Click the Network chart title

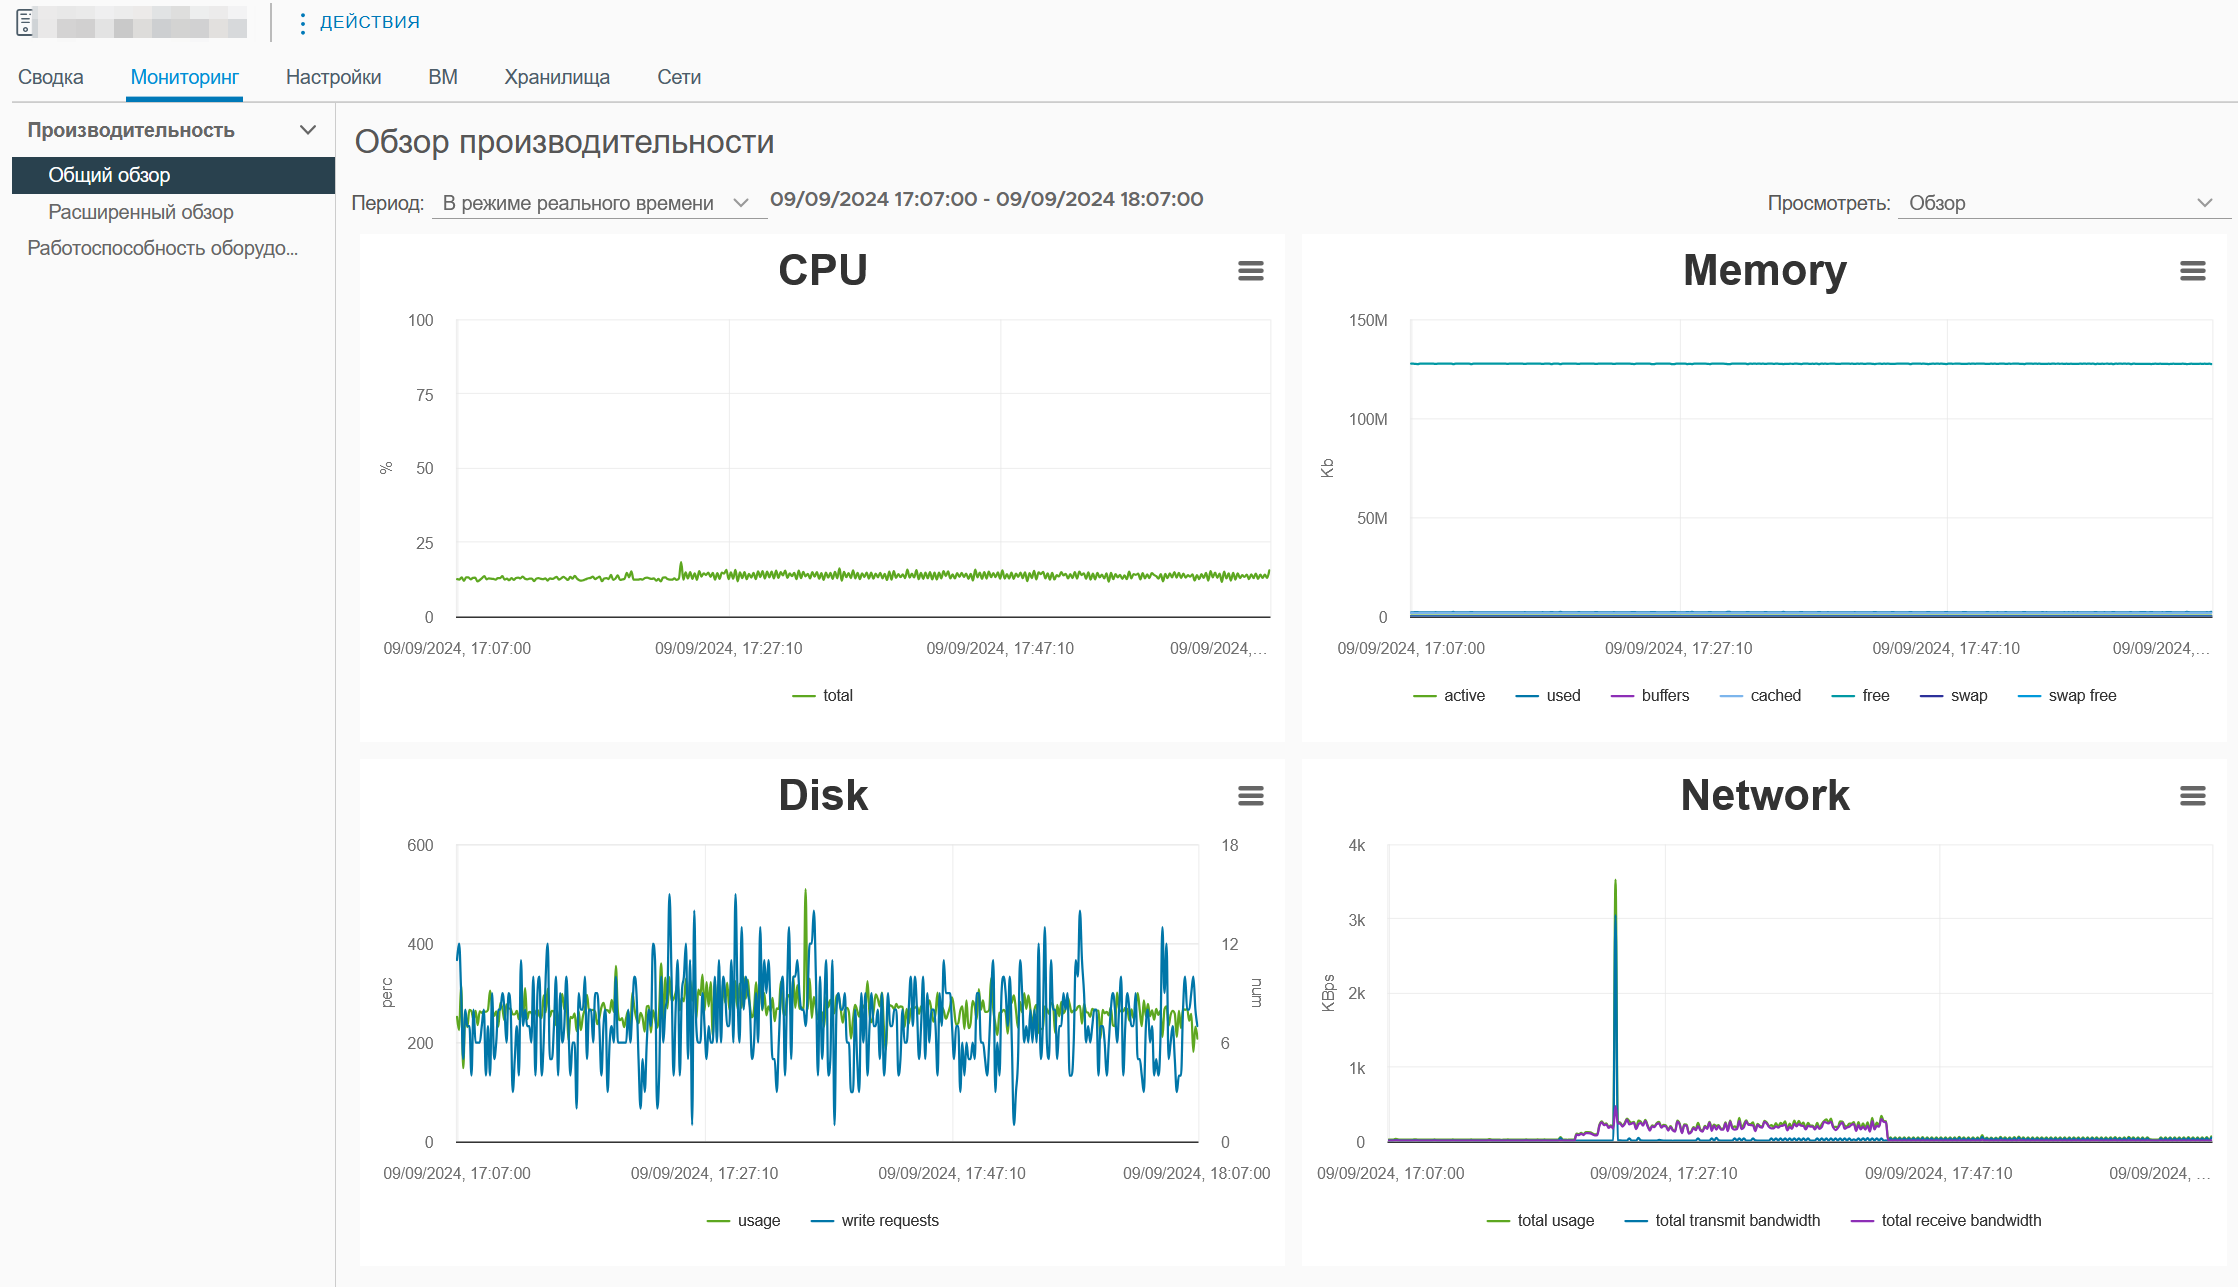click(1765, 795)
